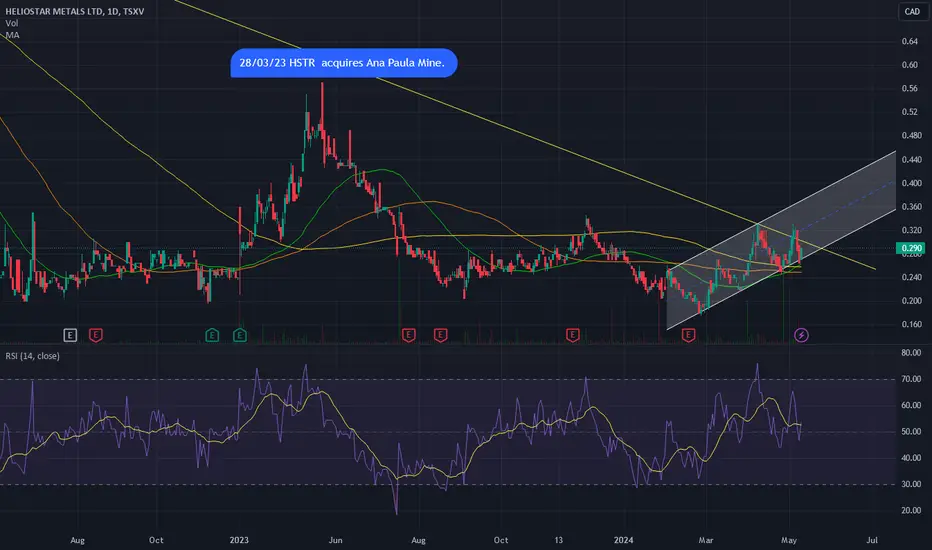Click the 0.56 price axis label
The image size is (932, 550).
point(909,88)
